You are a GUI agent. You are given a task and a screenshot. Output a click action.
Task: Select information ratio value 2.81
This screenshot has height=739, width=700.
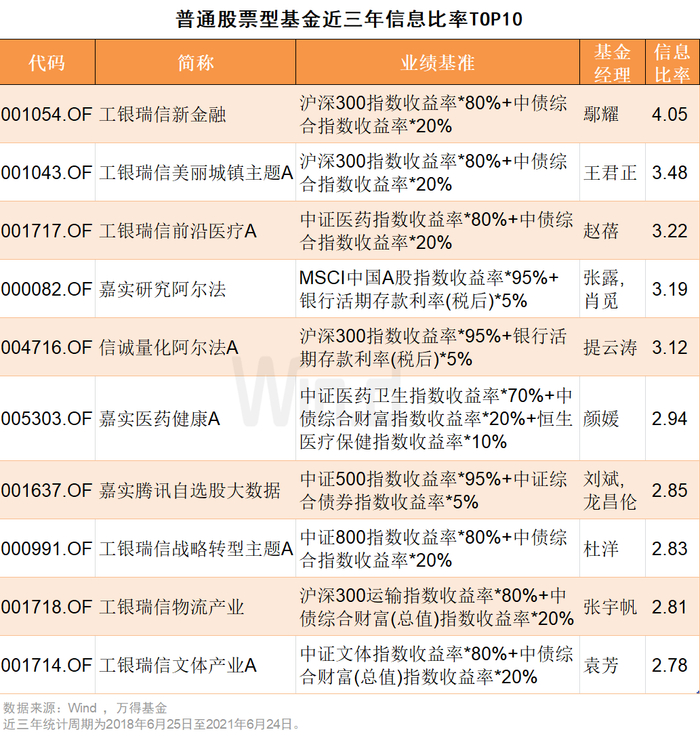coord(670,608)
